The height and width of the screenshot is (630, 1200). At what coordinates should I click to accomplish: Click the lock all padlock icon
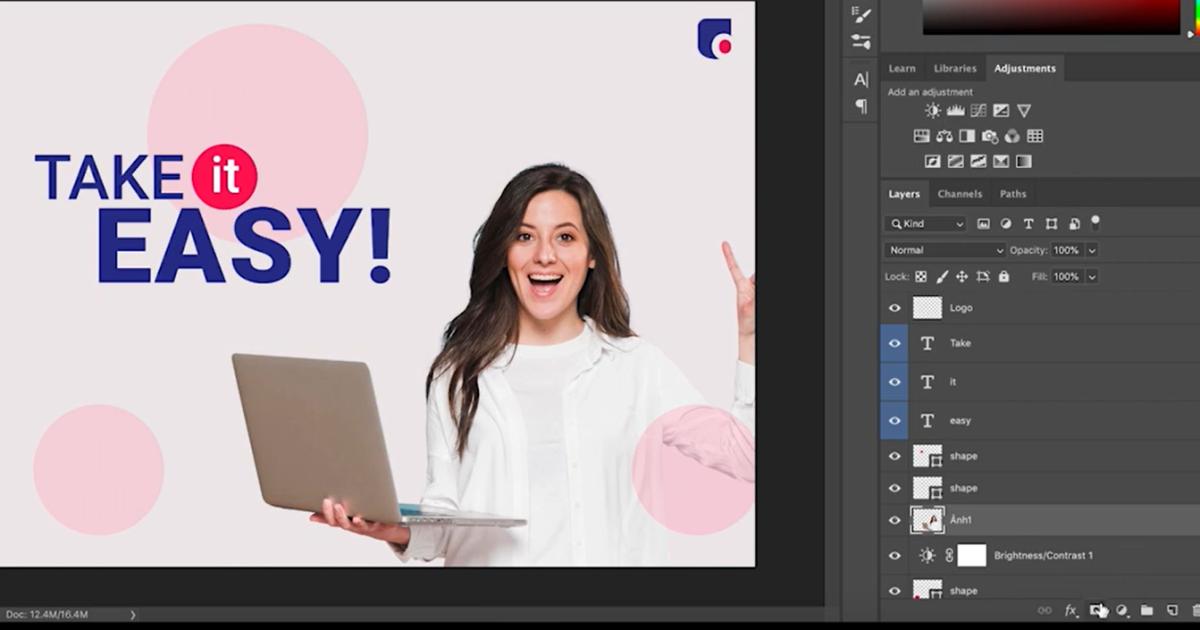(x=1004, y=277)
